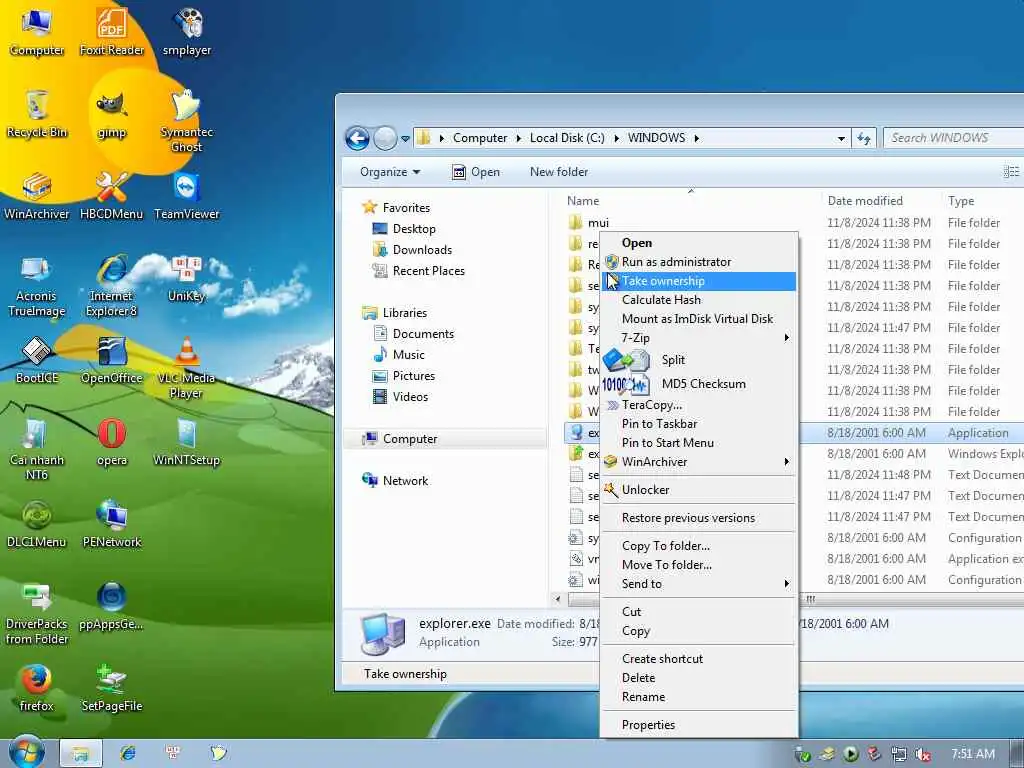
Task: Choose Restore previous versions
Action: 699,518
